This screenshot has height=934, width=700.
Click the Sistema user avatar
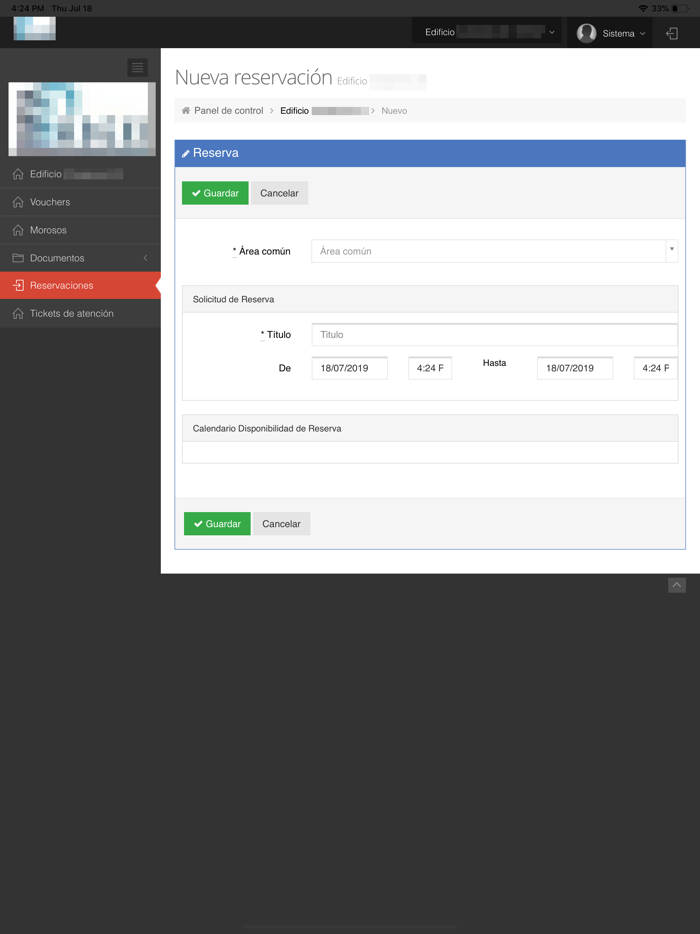click(587, 33)
